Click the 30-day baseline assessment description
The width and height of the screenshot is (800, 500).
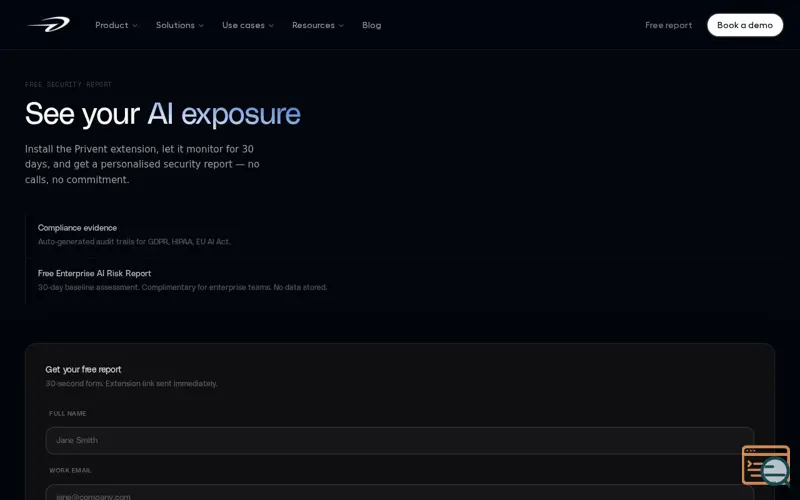pyautogui.click(x=182, y=287)
